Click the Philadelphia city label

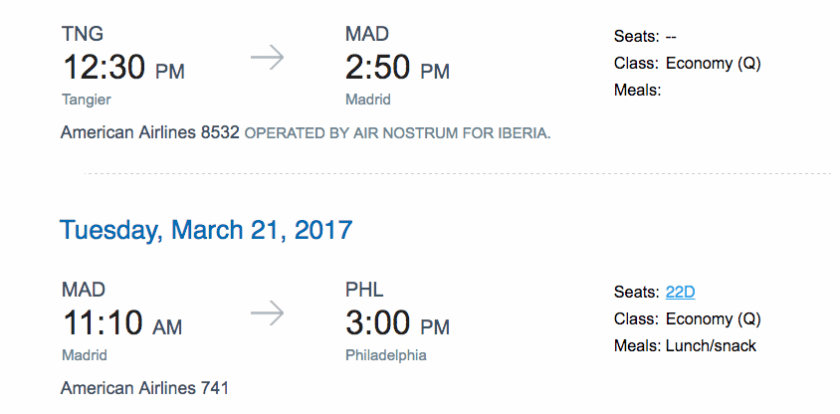point(385,355)
